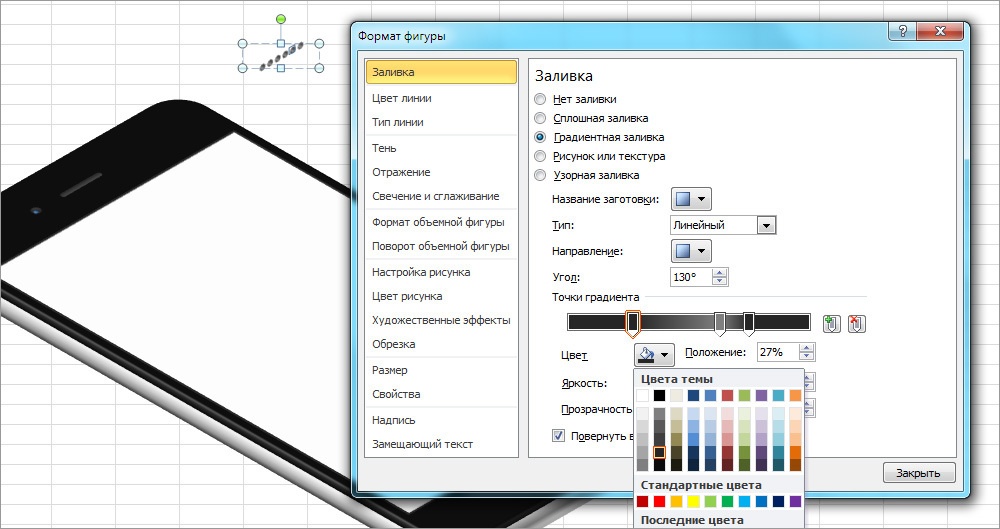The width and height of the screenshot is (1000, 529).
Task: Pick orange from the standard colors
Action: tap(677, 502)
